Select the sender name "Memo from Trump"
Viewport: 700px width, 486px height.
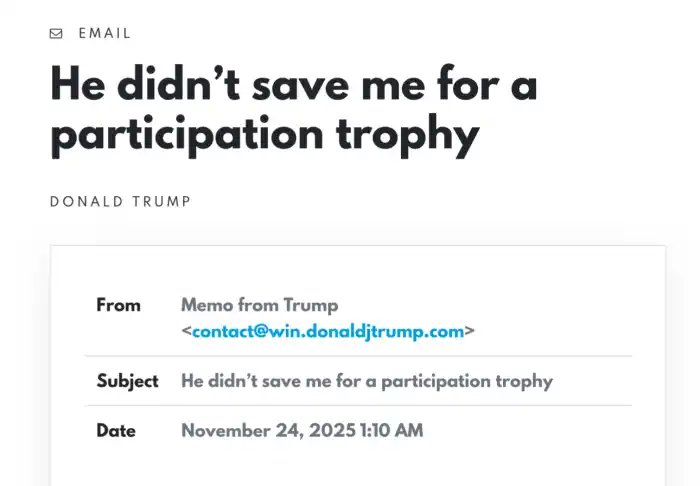(x=259, y=305)
